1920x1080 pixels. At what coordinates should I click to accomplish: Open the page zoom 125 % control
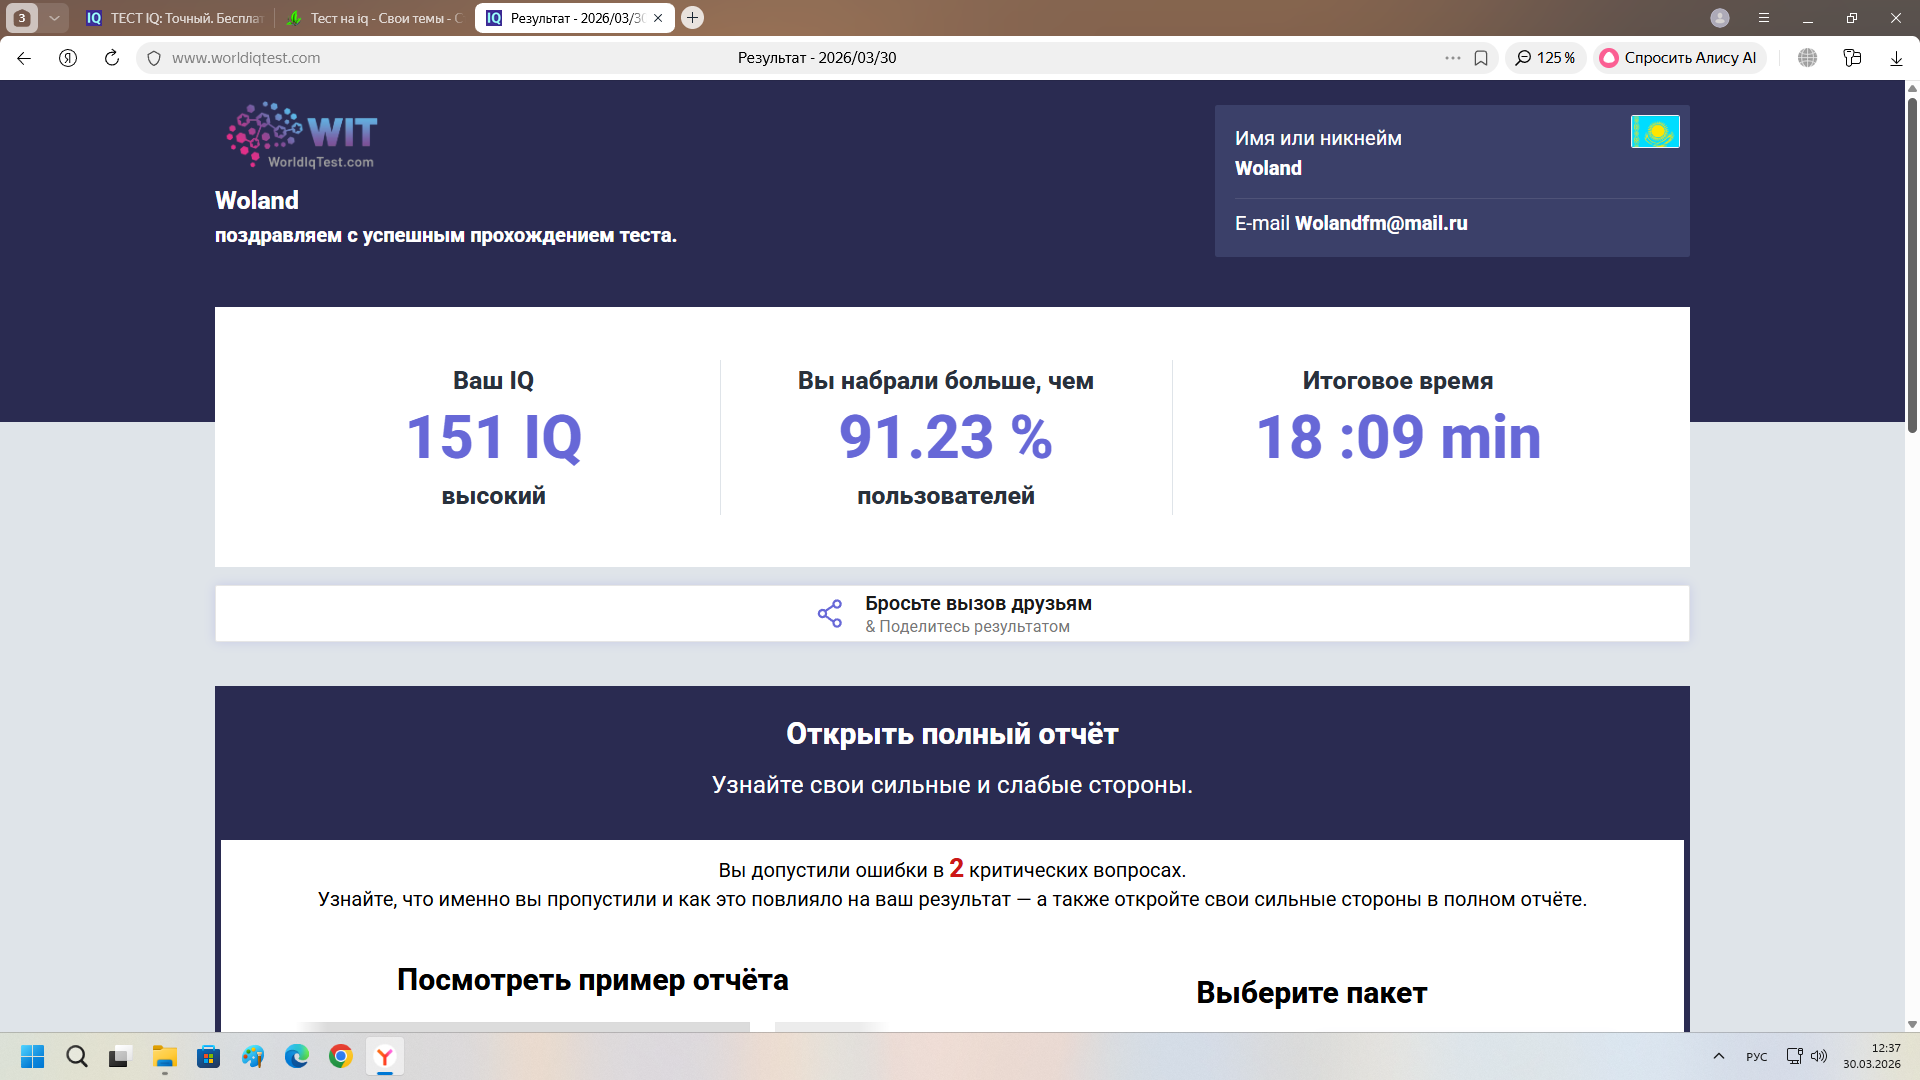pos(1545,58)
